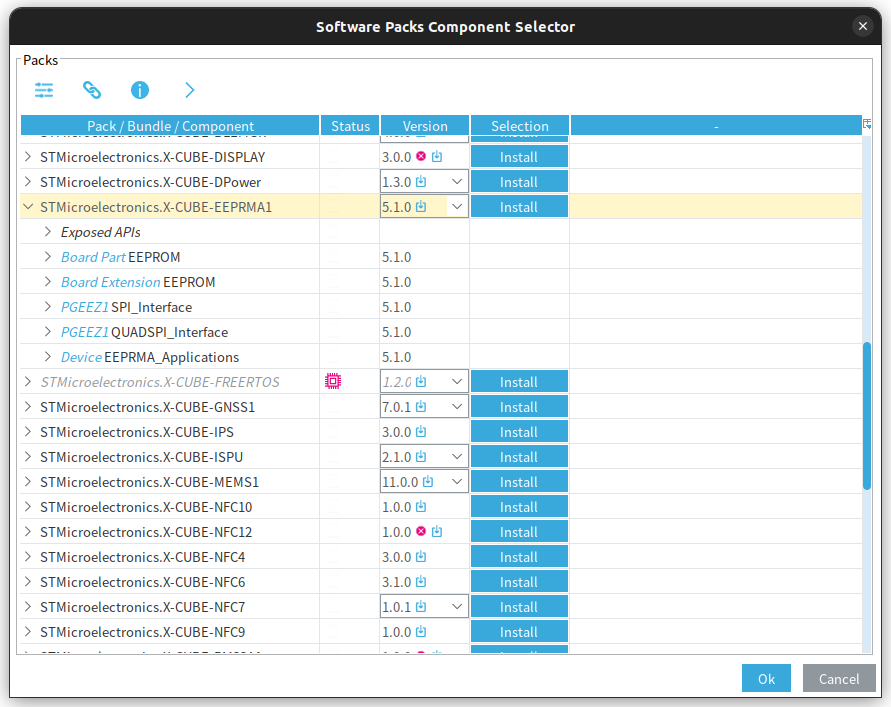Click download icon beside X-CUBE-NFC10 version 1.0.0
The height and width of the screenshot is (707, 891).
[x=420, y=506]
